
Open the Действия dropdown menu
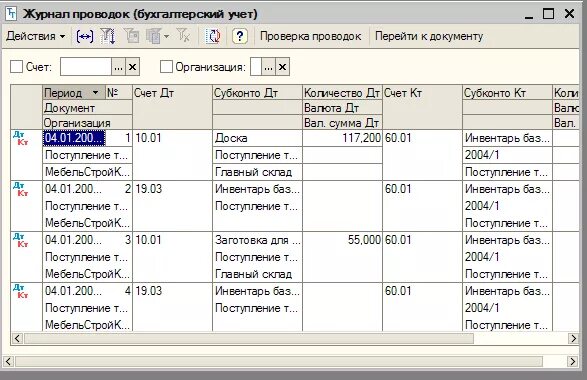click(36, 36)
